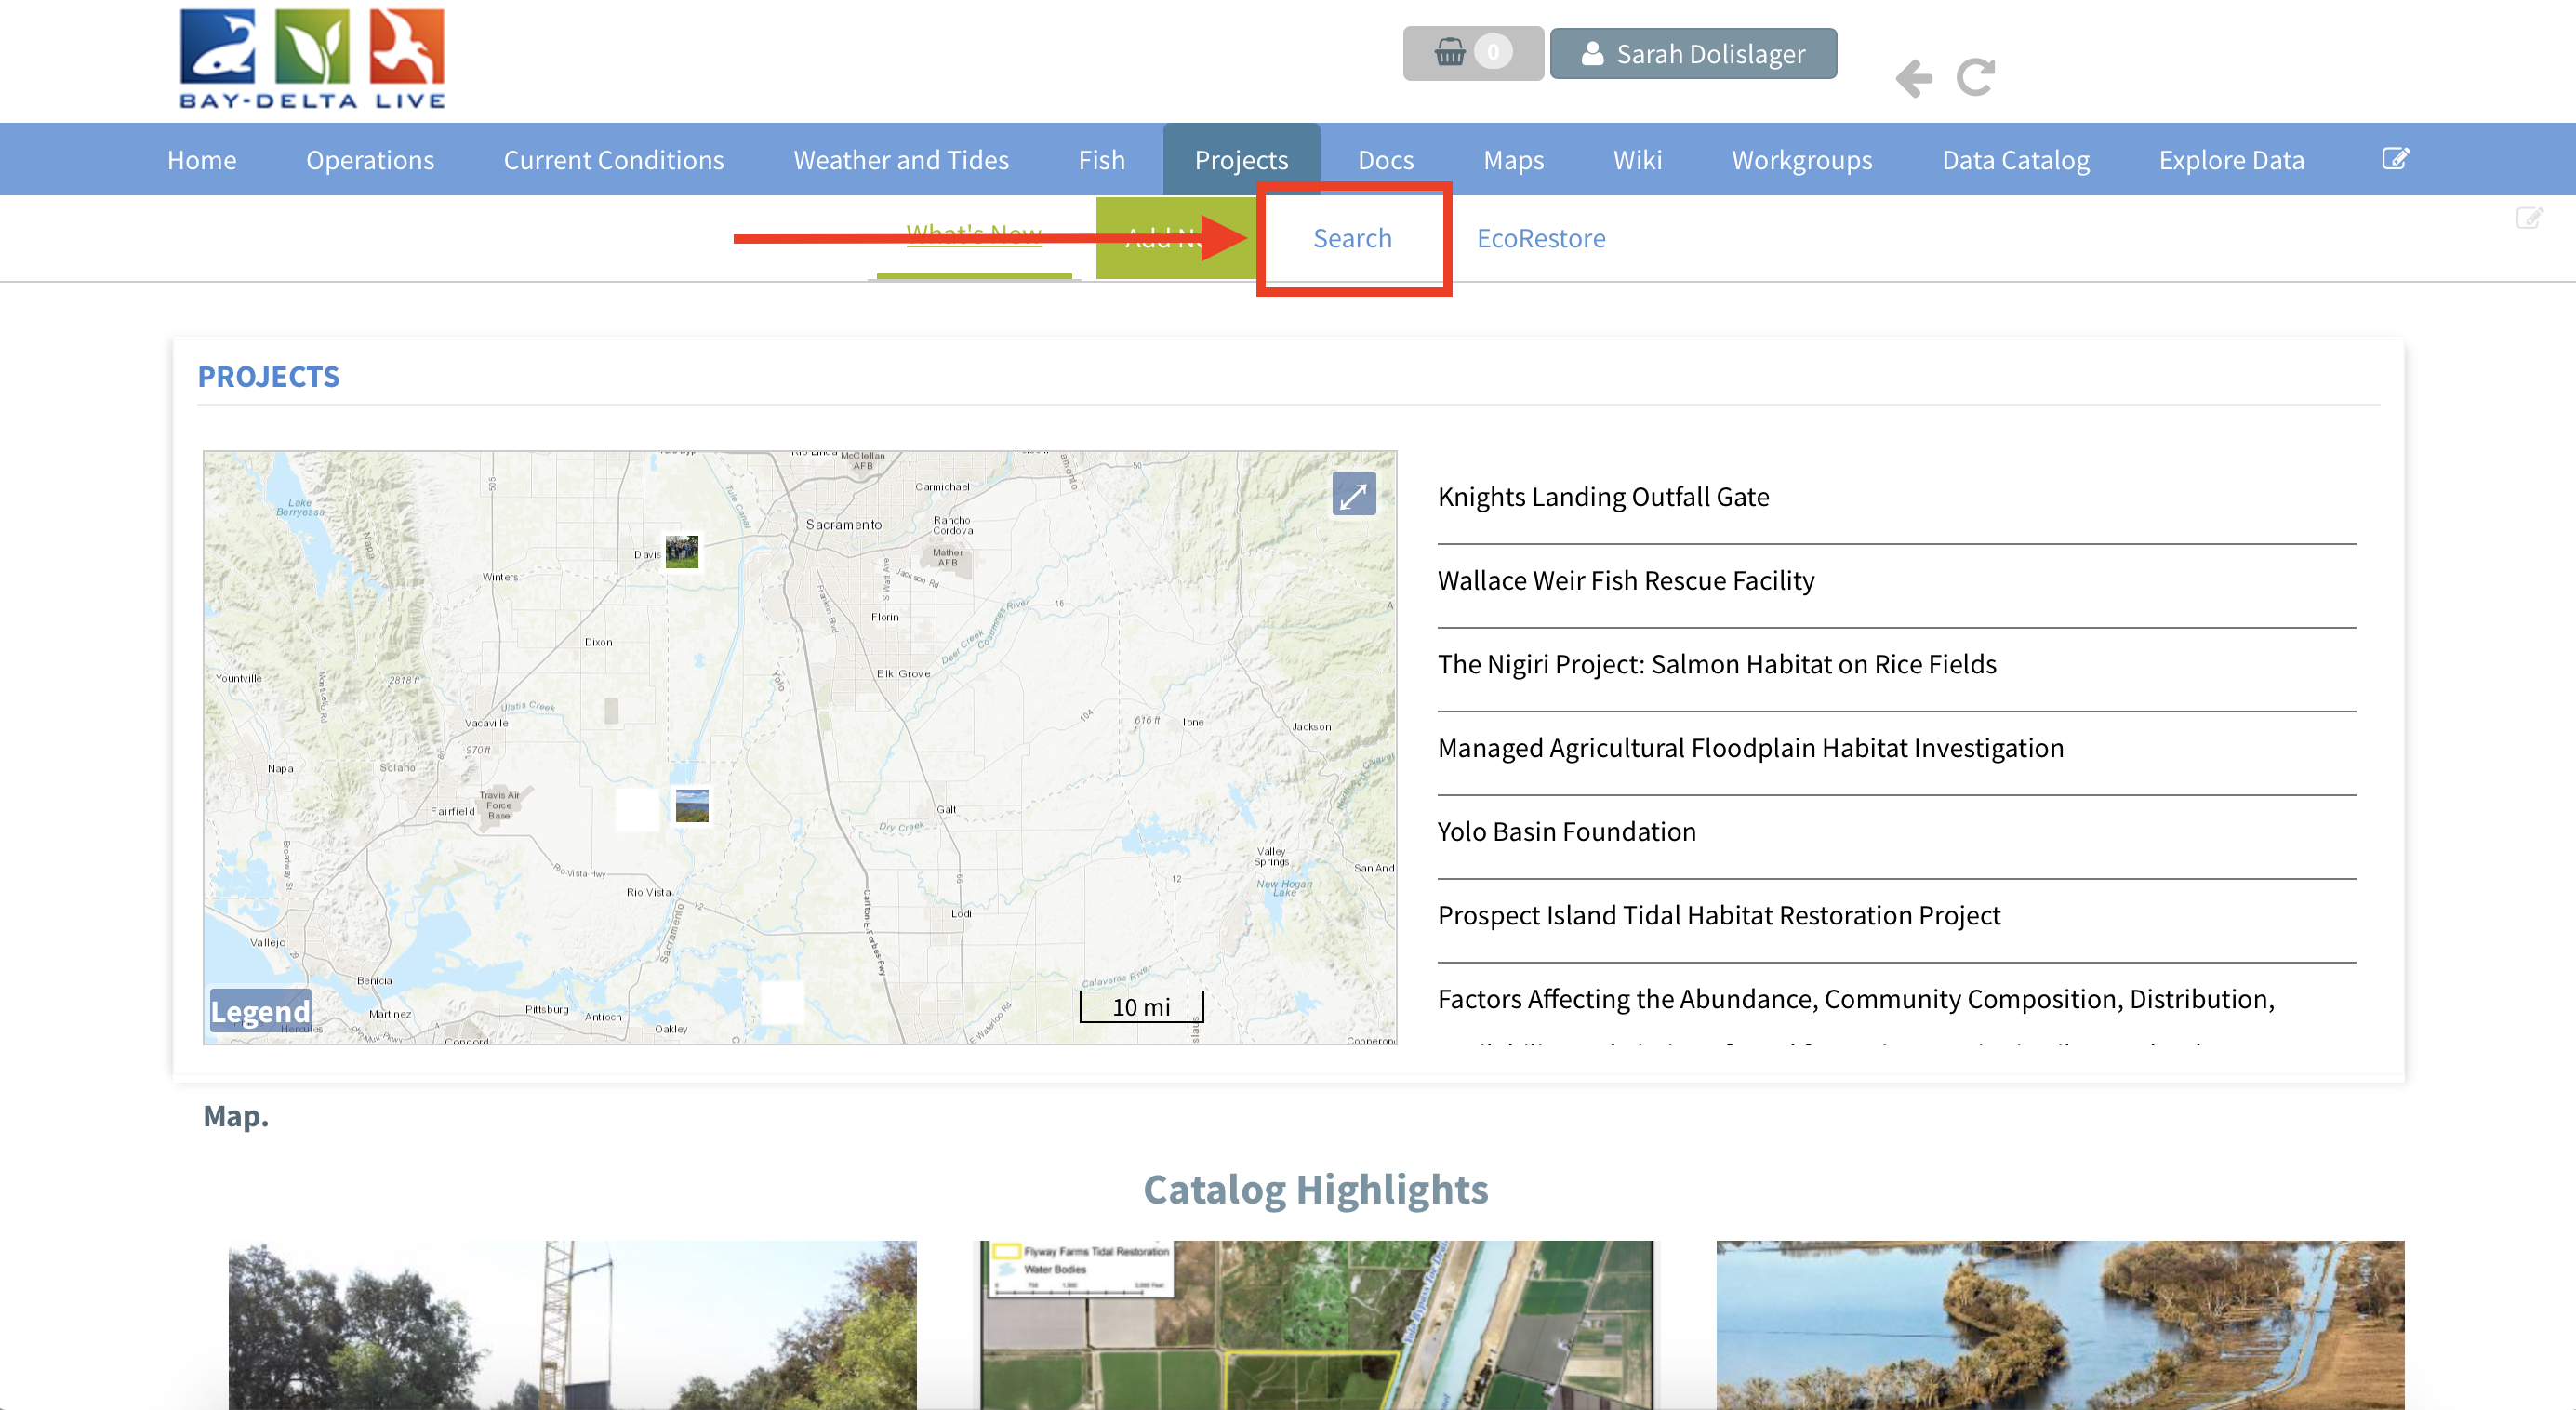The width and height of the screenshot is (2576, 1410).
Task: Open the map Legend
Action: [260, 1011]
